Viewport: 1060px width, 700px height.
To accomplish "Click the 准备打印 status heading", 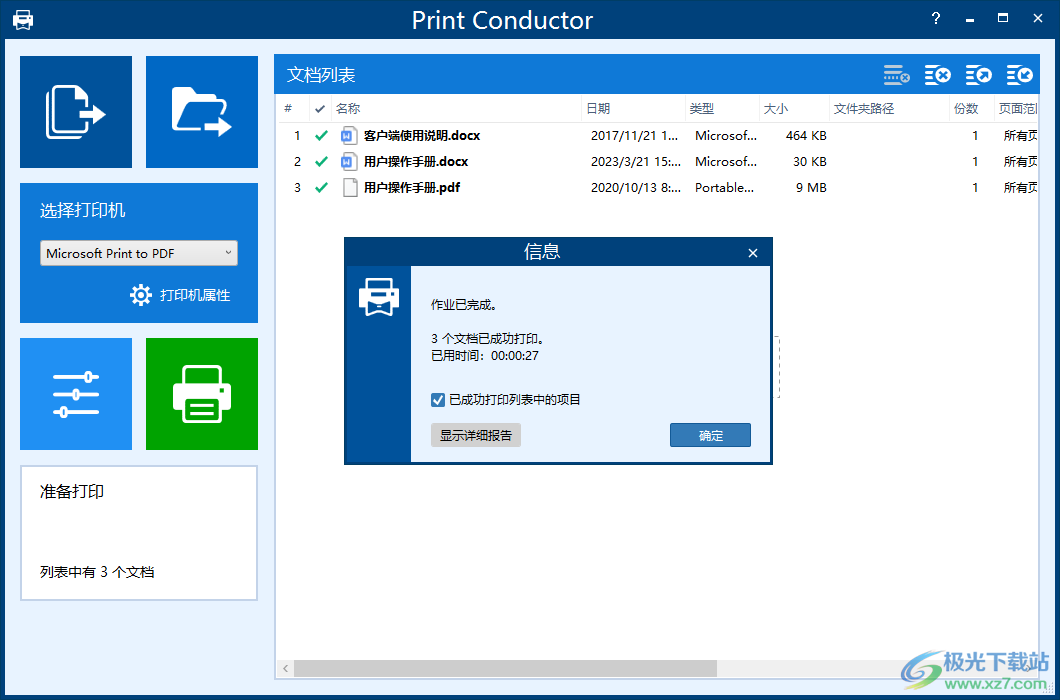I will pyautogui.click(x=72, y=492).
